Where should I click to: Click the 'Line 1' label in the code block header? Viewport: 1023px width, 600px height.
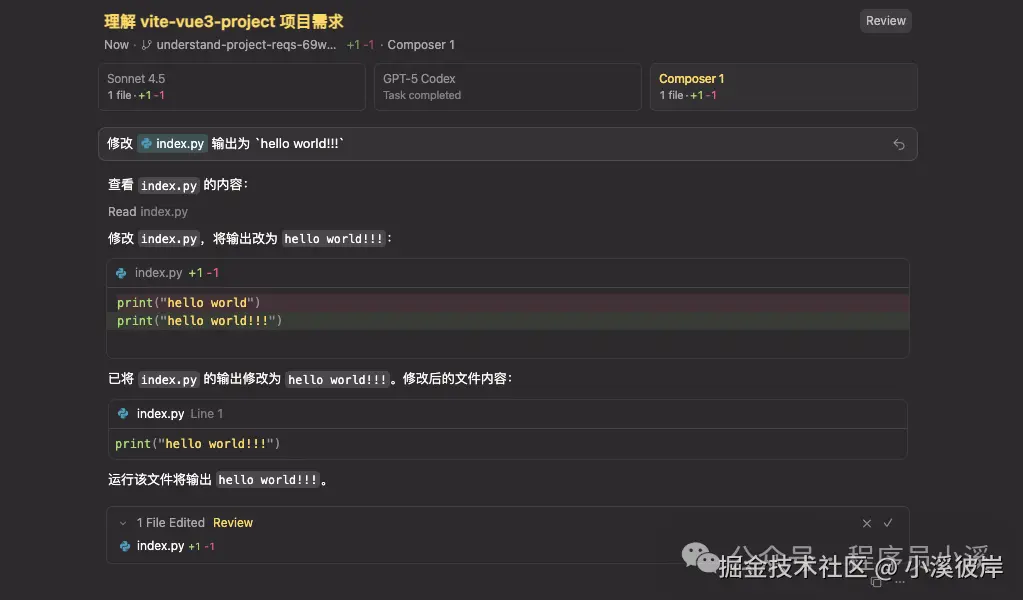207,413
